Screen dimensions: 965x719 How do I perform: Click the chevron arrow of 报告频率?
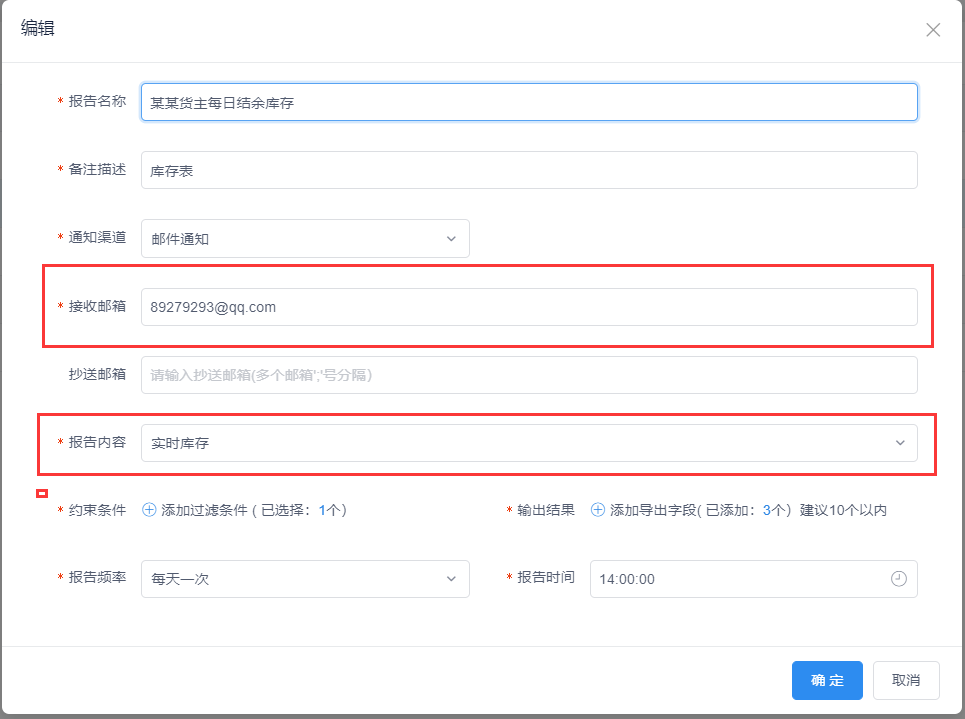point(451,579)
